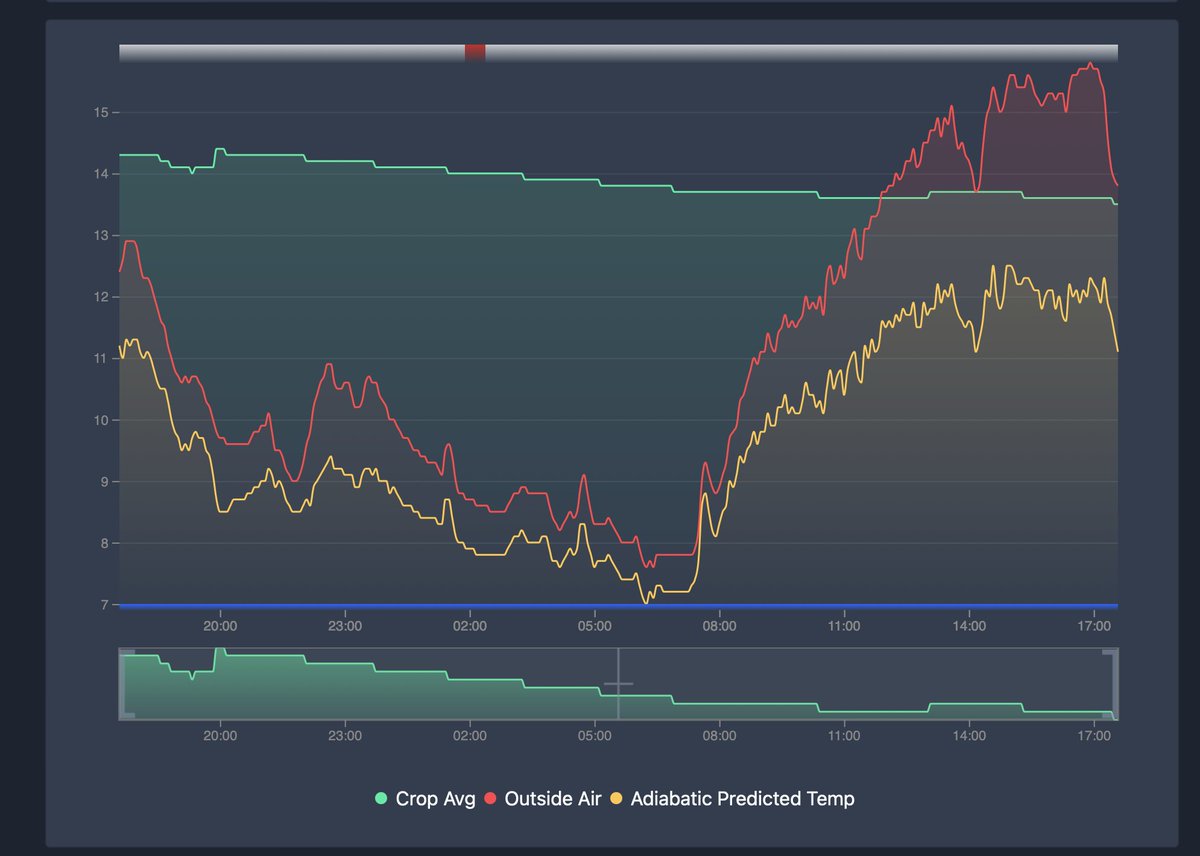Click the 20:00 label on main chart axis
The image size is (1200, 856).
tap(220, 627)
